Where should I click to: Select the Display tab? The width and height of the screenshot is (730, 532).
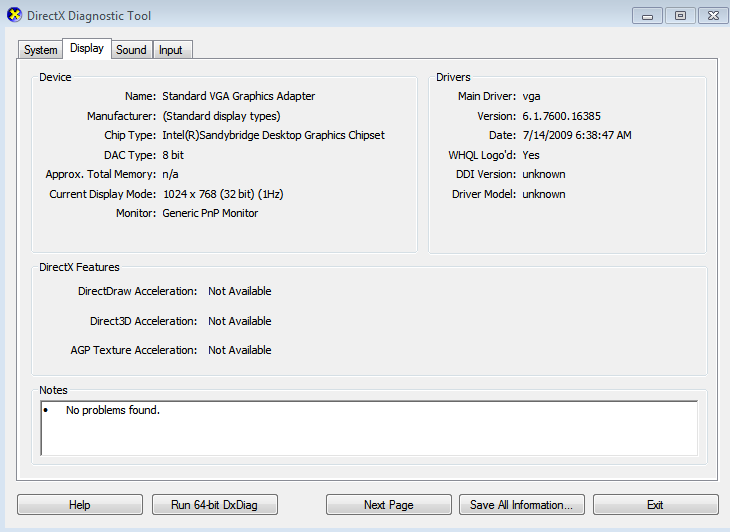tap(87, 48)
